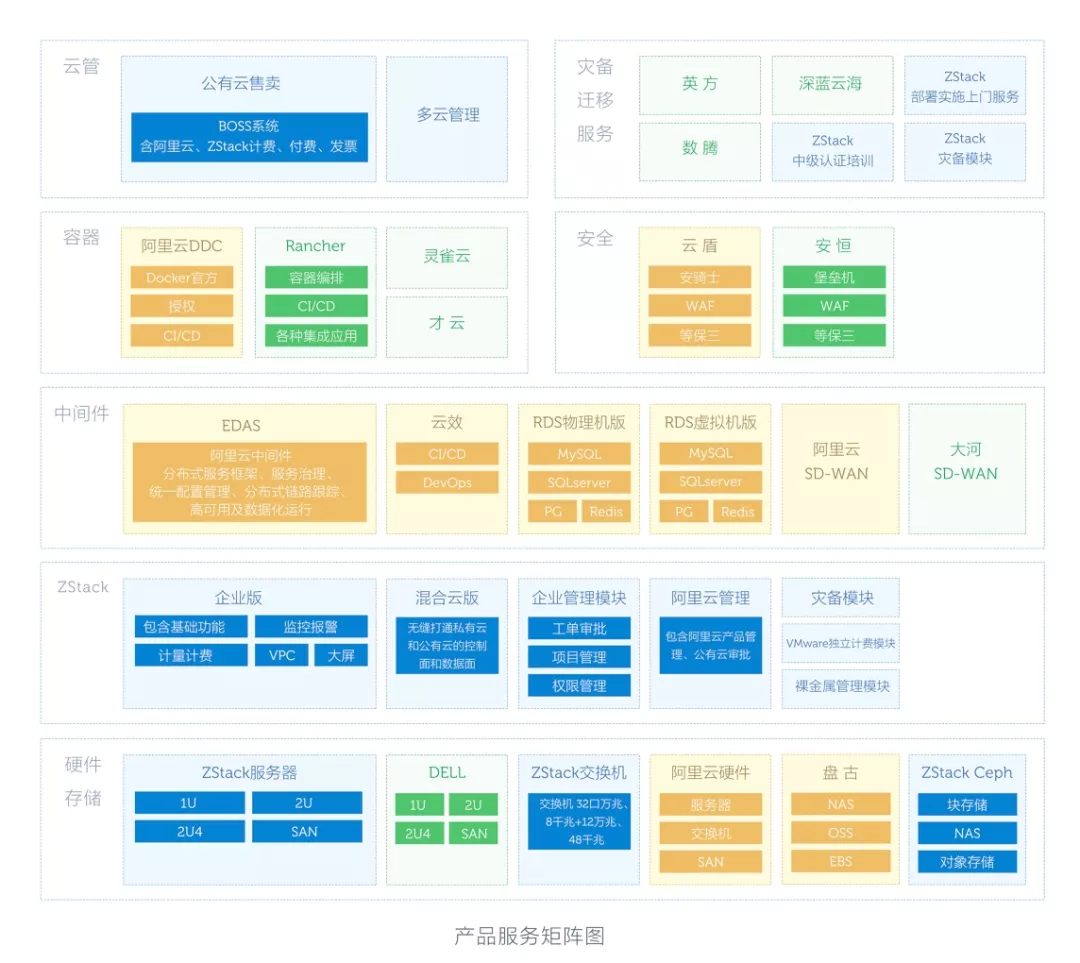The width and height of the screenshot is (1080, 963).
Task: Select 包含基础功能 under 企业版
Action: [x=191, y=627]
